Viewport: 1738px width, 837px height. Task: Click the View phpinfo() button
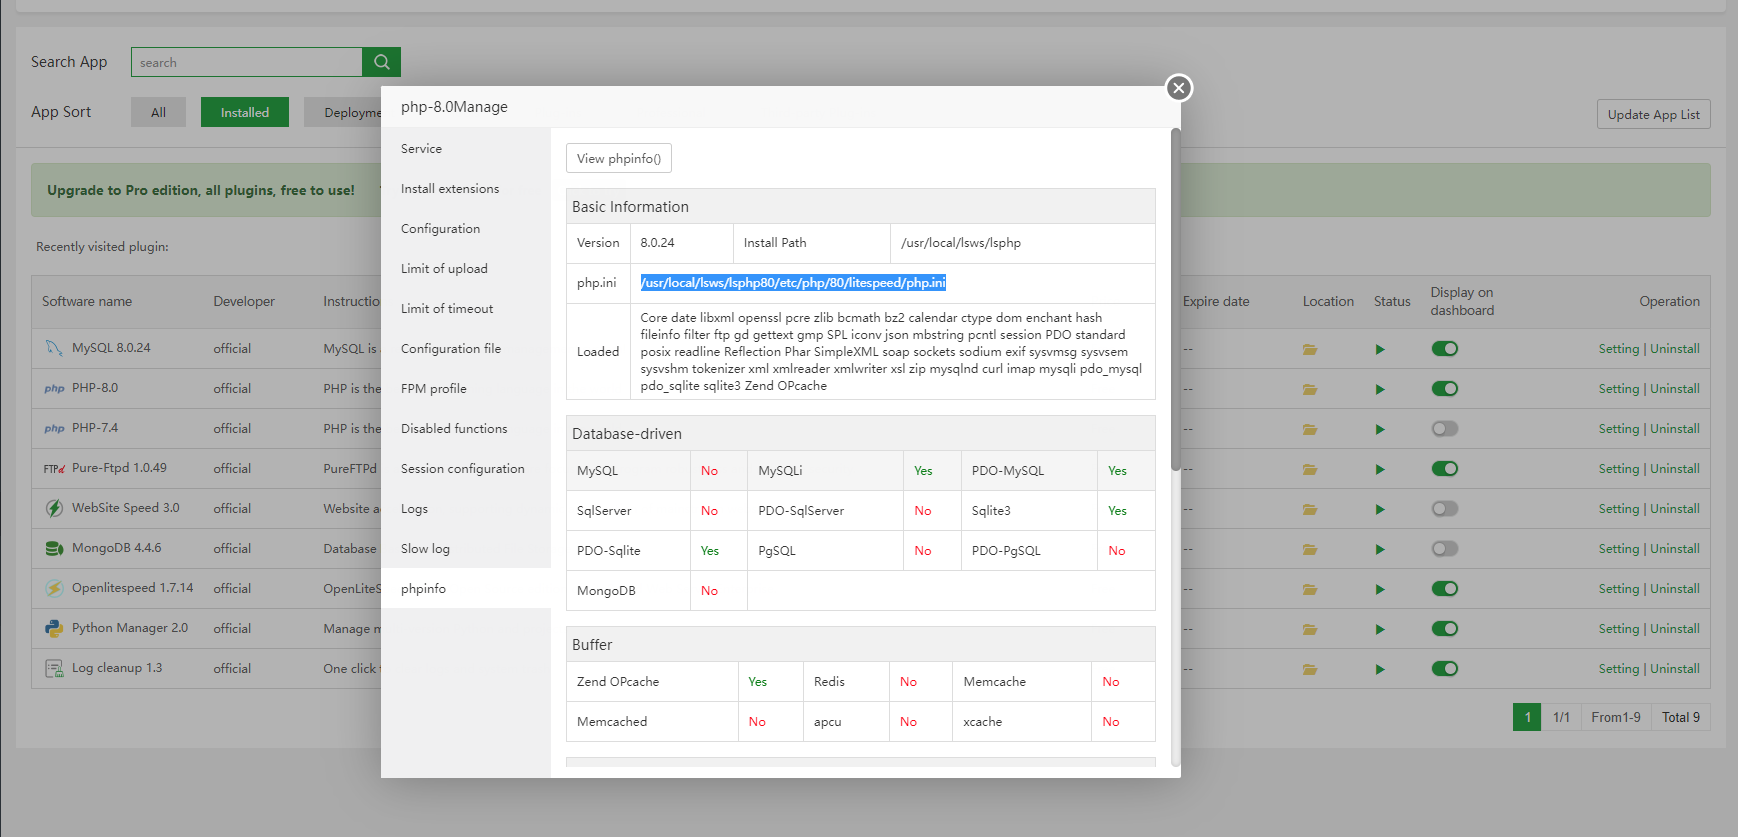(x=618, y=158)
